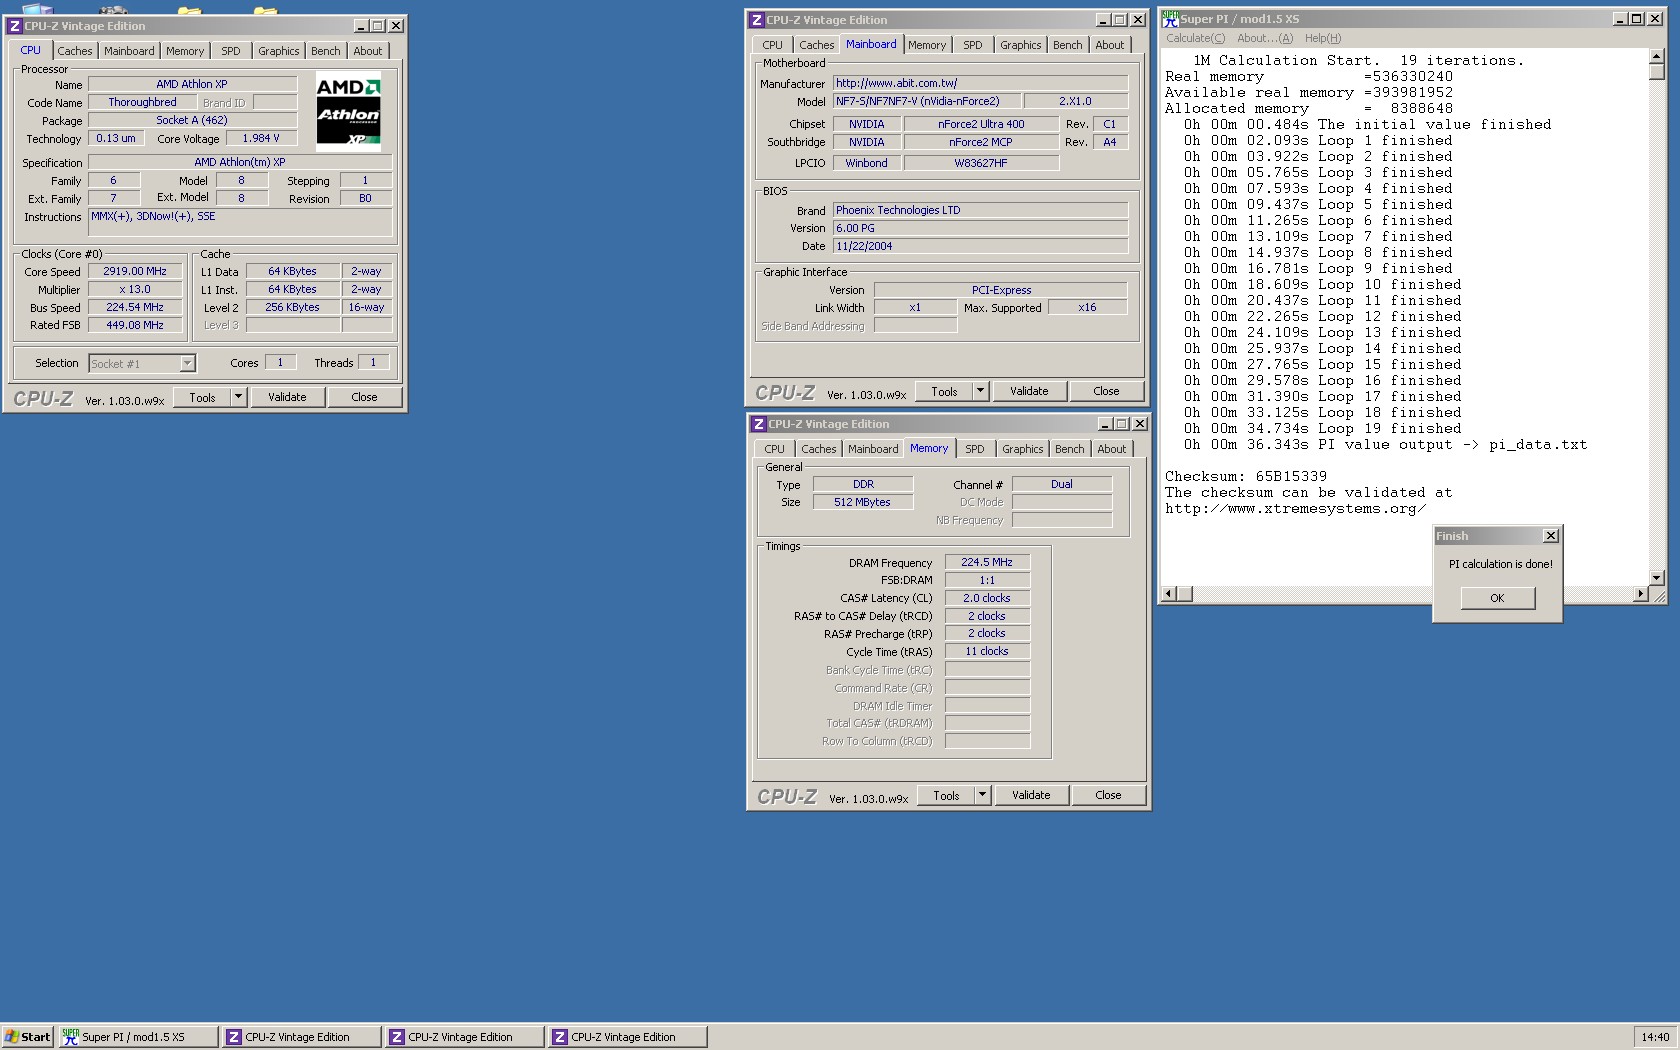Click the CPU-Z icon in the Memory window title bar

(759, 424)
